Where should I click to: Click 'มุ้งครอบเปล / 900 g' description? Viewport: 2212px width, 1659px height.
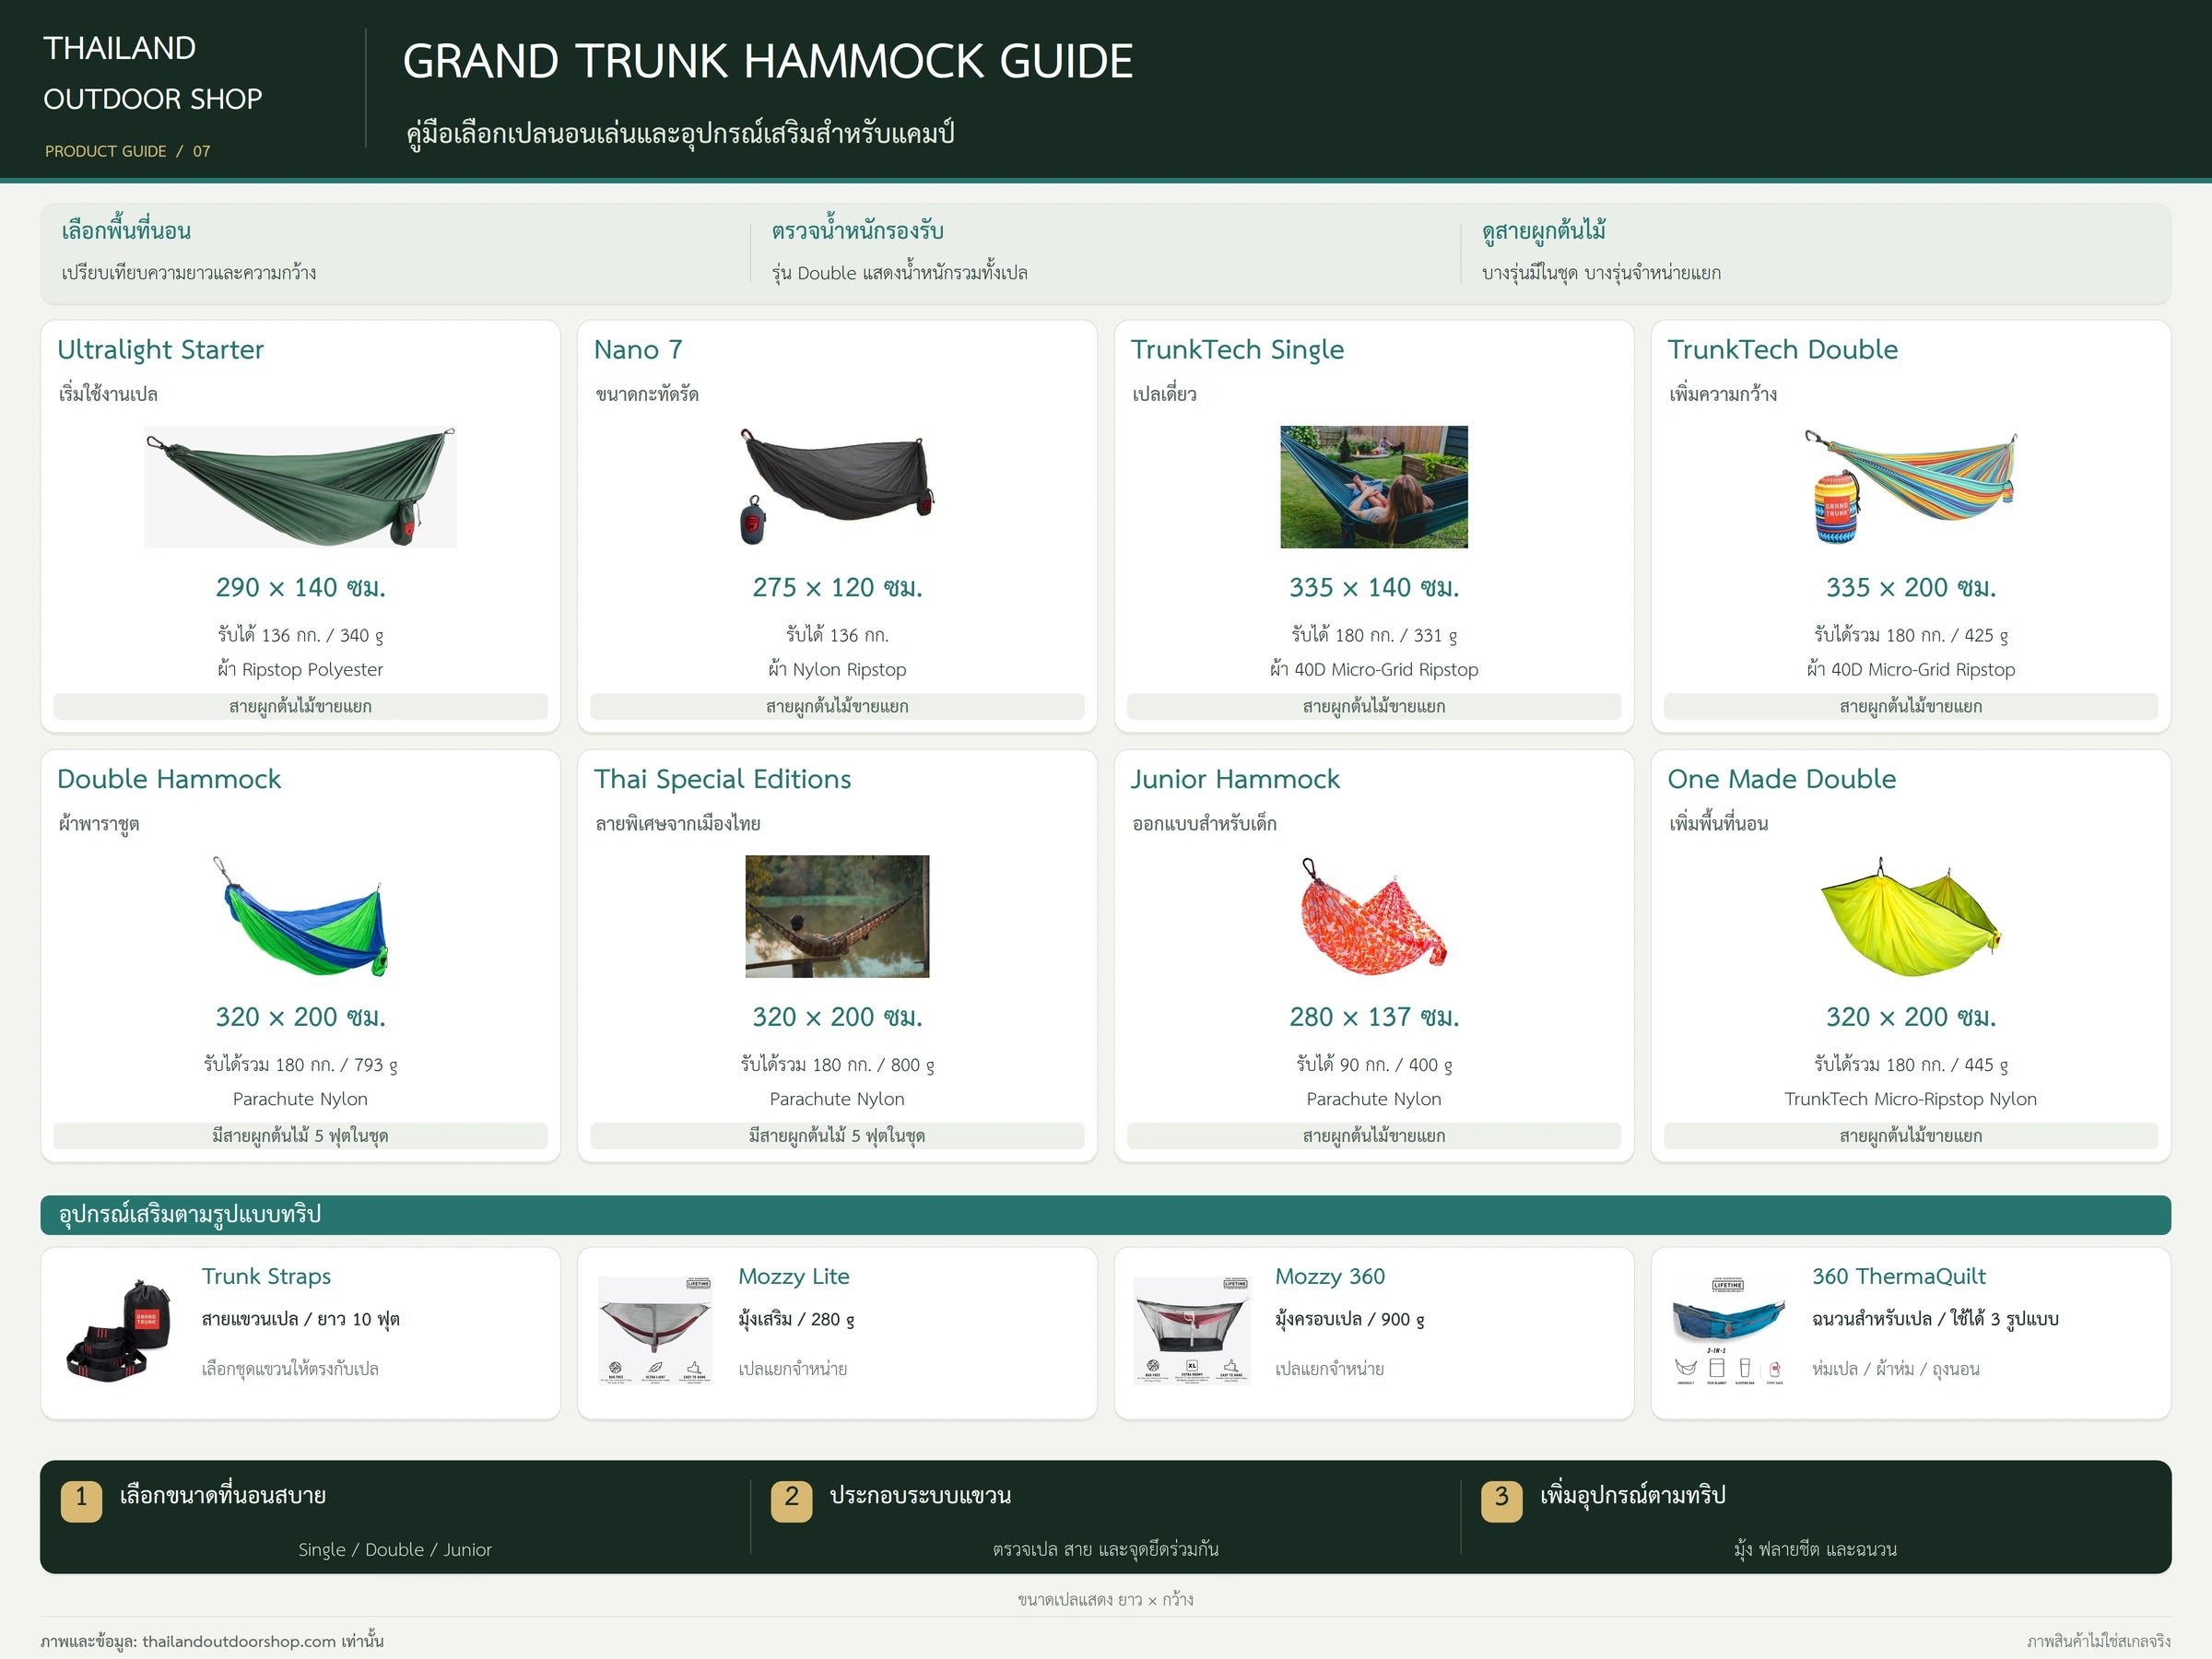[x=1350, y=1320]
